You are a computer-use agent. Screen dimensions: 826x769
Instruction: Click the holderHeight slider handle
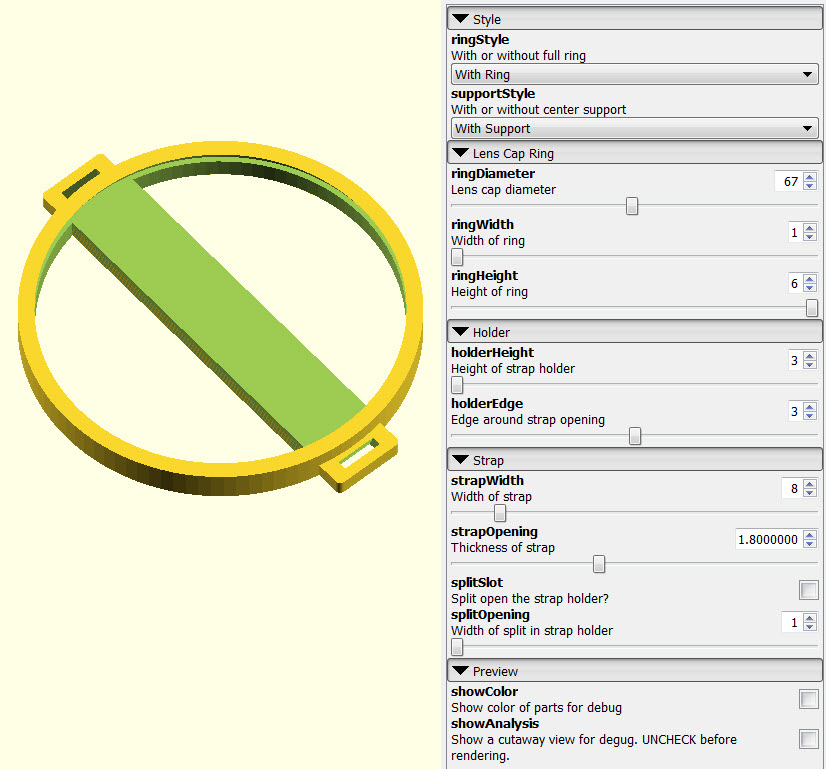(457, 385)
